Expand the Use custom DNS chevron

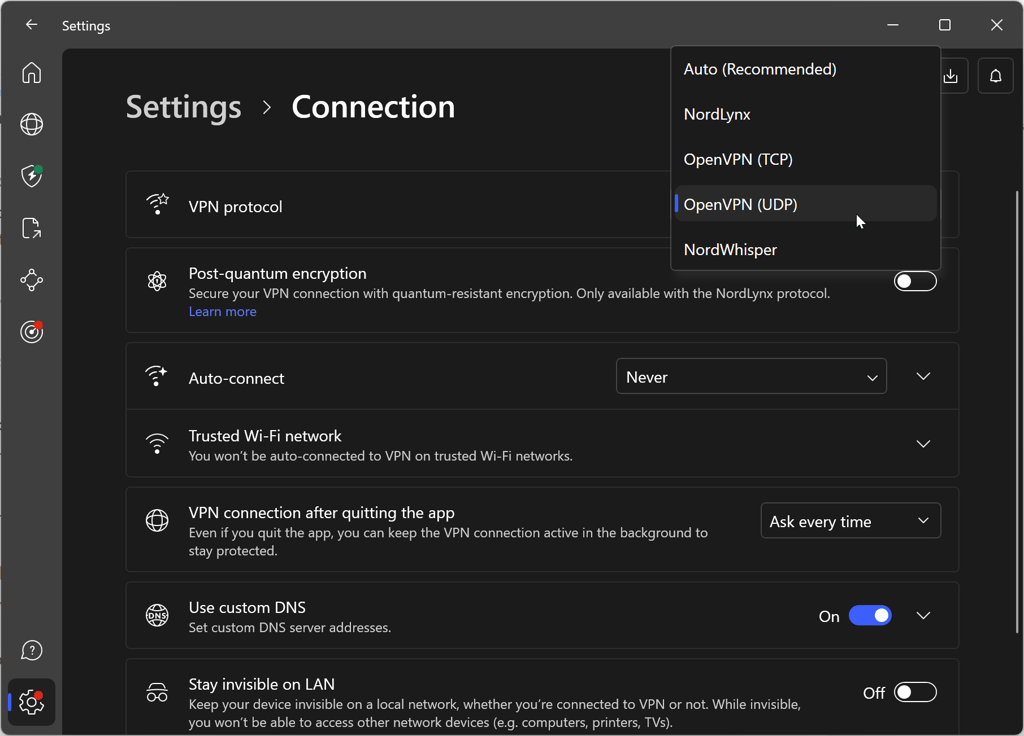tap(923, 616)
